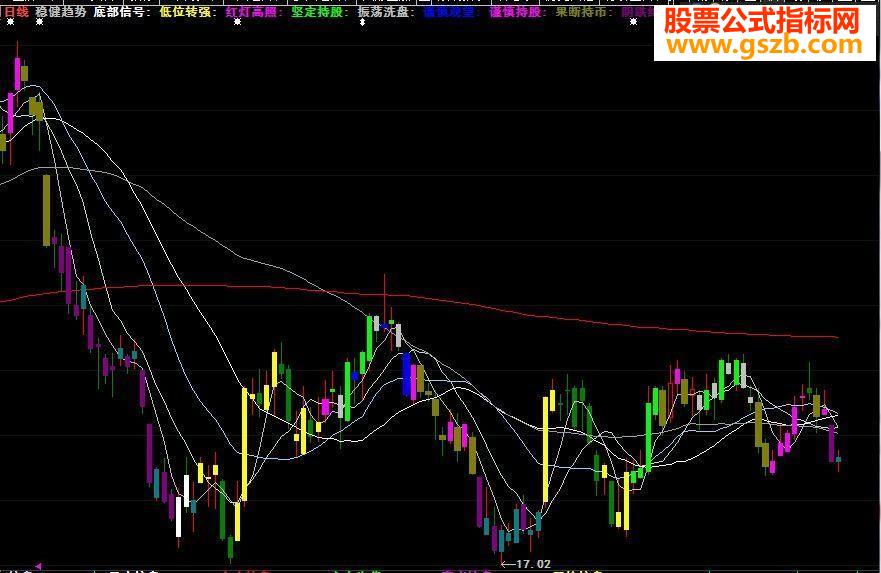Click the yellow 低位转强 legend label
The width and height of the screenshot is (881, 573).
pos(185,12)
